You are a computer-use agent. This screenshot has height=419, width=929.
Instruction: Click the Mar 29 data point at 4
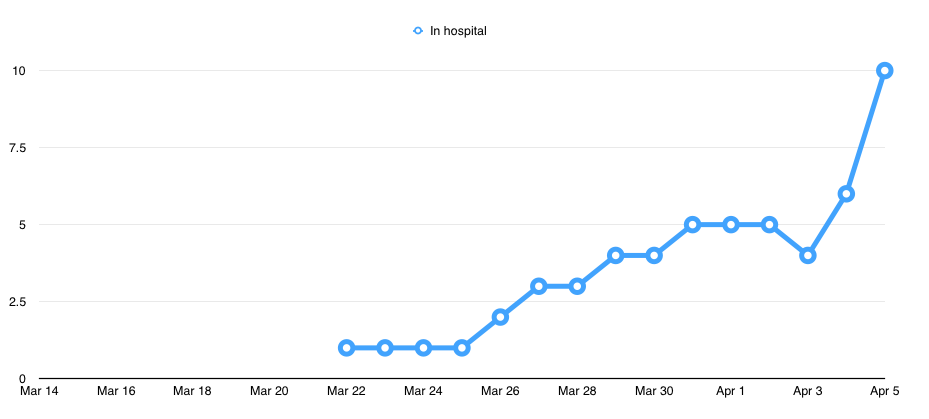[x=616, y=255]
